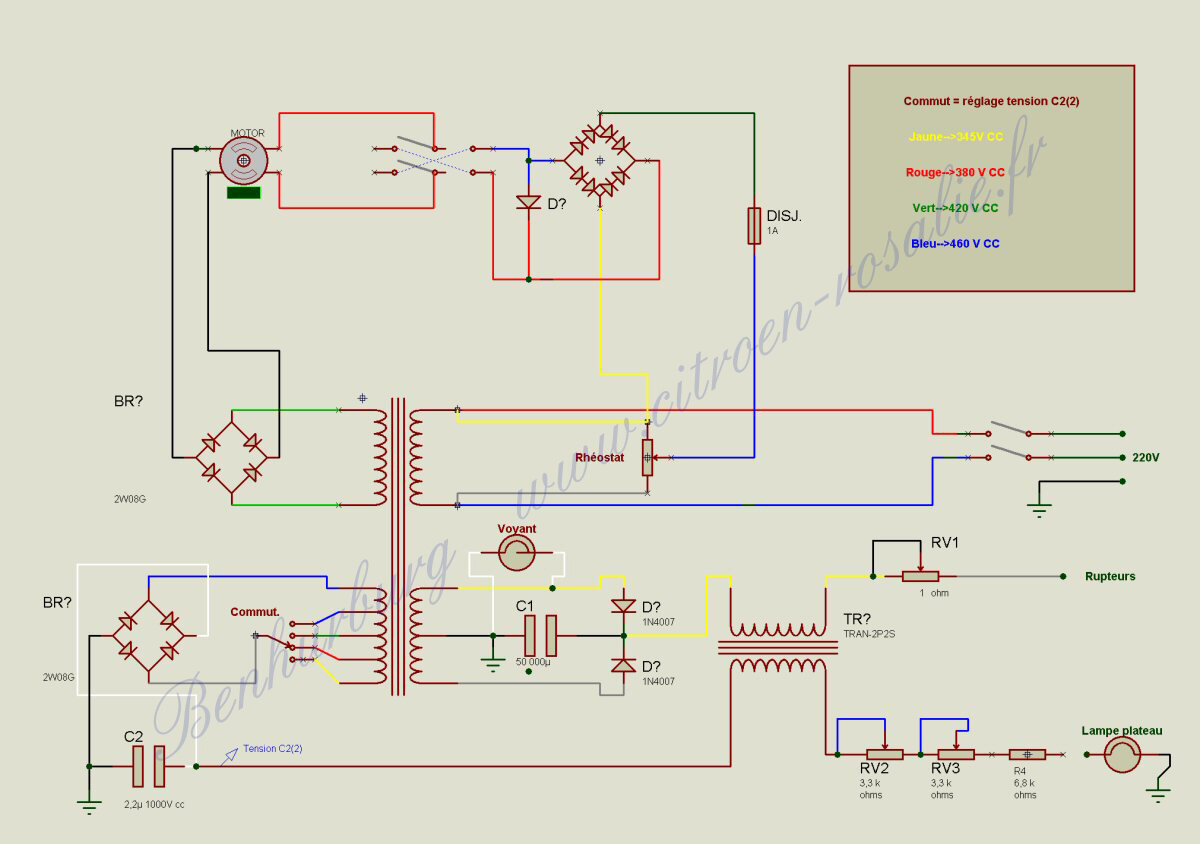
Task: Select the Voyant indicator lamp symbol
Action: (x=518, y=552)
